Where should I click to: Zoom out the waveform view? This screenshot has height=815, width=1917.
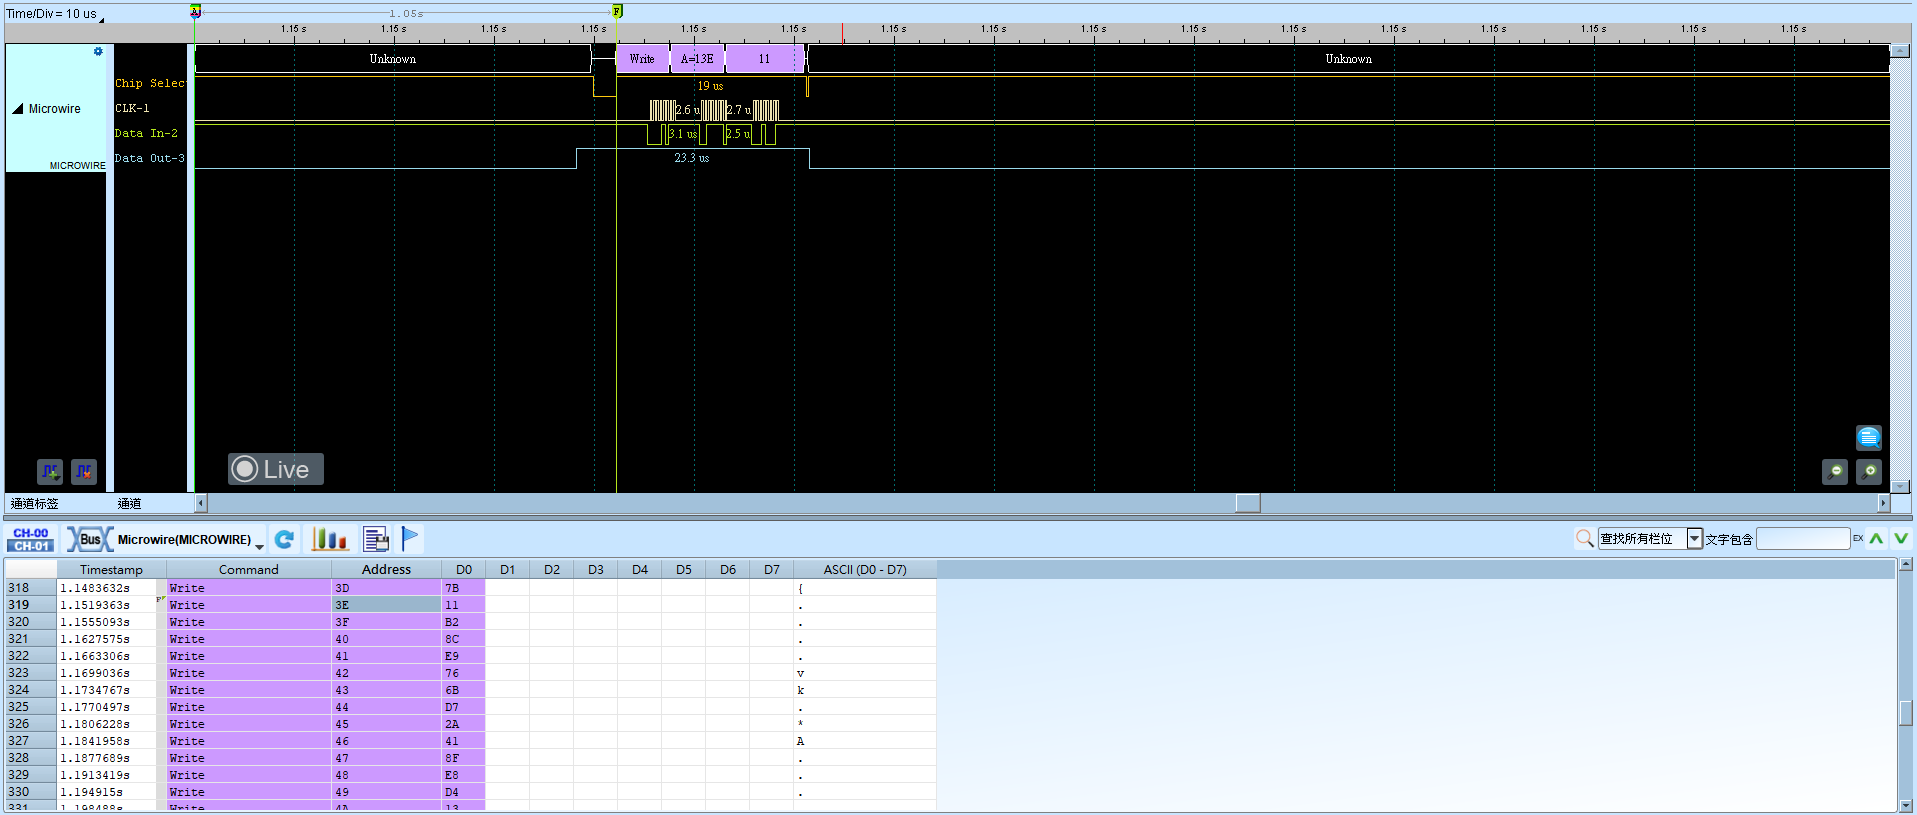(x=1835, y=471)
